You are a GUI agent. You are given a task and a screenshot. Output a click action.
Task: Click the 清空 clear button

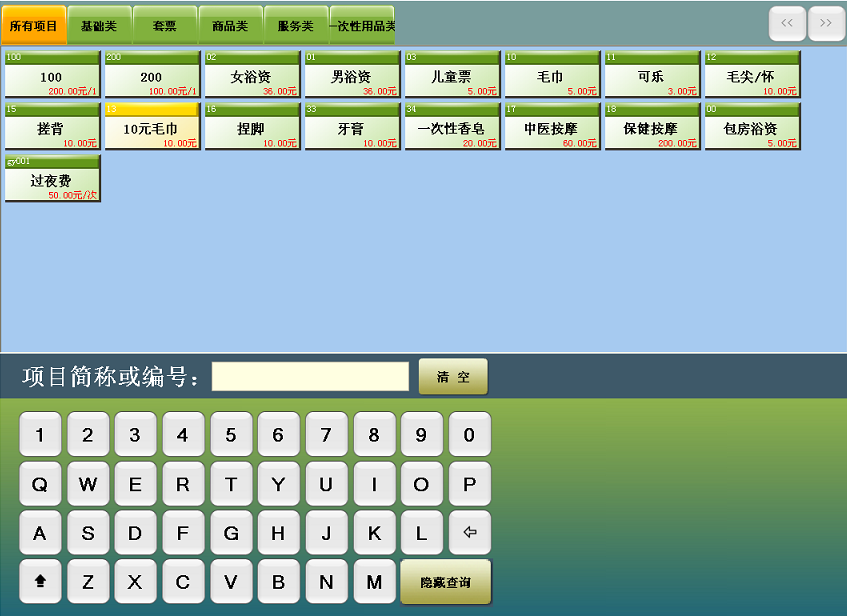[453, 377]
